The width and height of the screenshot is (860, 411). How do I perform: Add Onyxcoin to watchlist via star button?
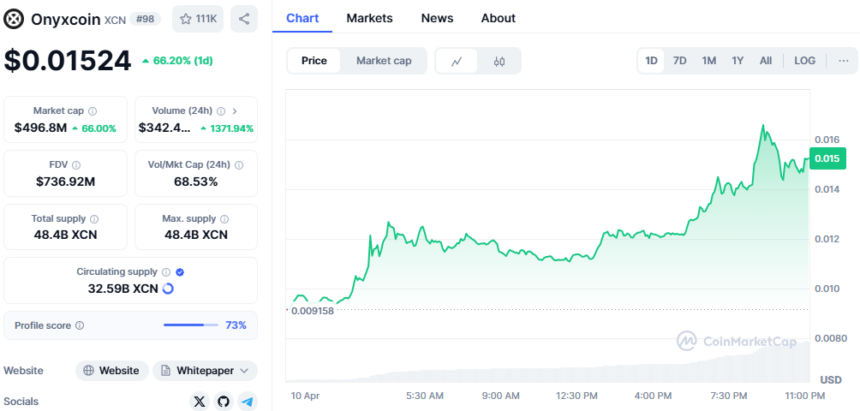click(x=197, y=18)
